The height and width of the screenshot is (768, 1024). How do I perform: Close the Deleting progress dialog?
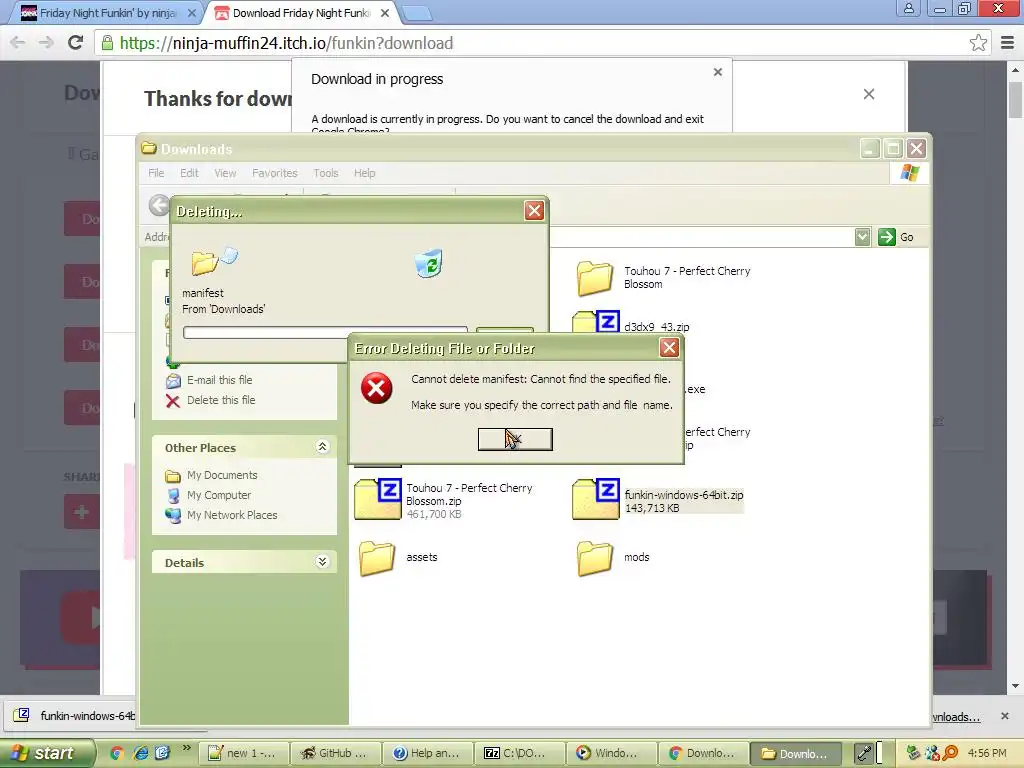534,210
